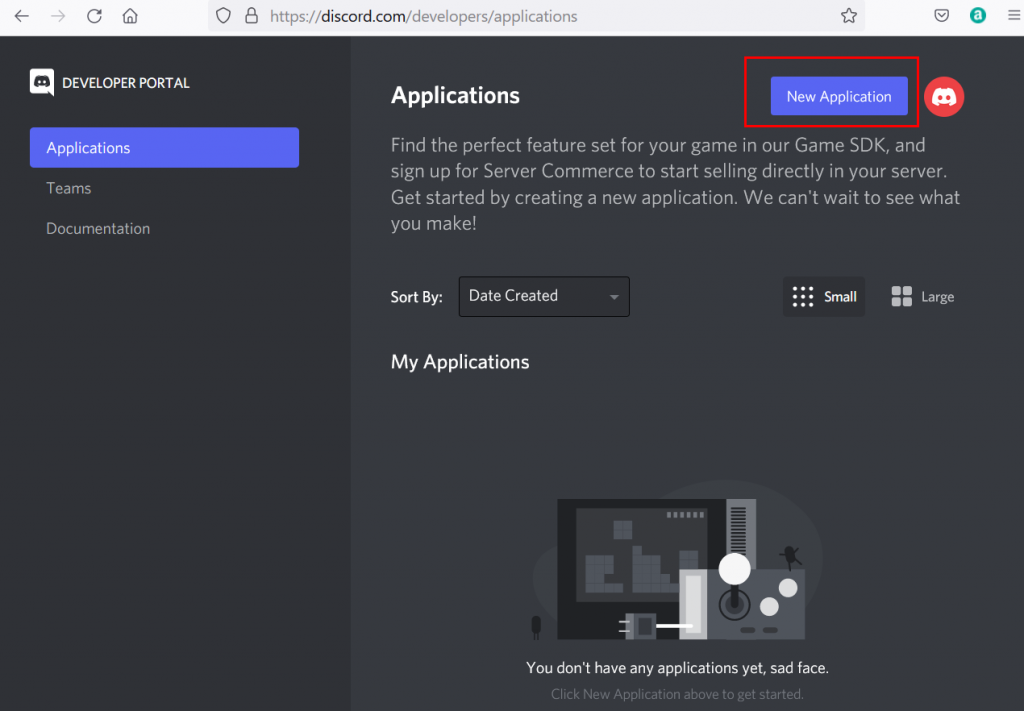Open the browser hamburger menu
1024x711 pixels.
(1014, 16)
